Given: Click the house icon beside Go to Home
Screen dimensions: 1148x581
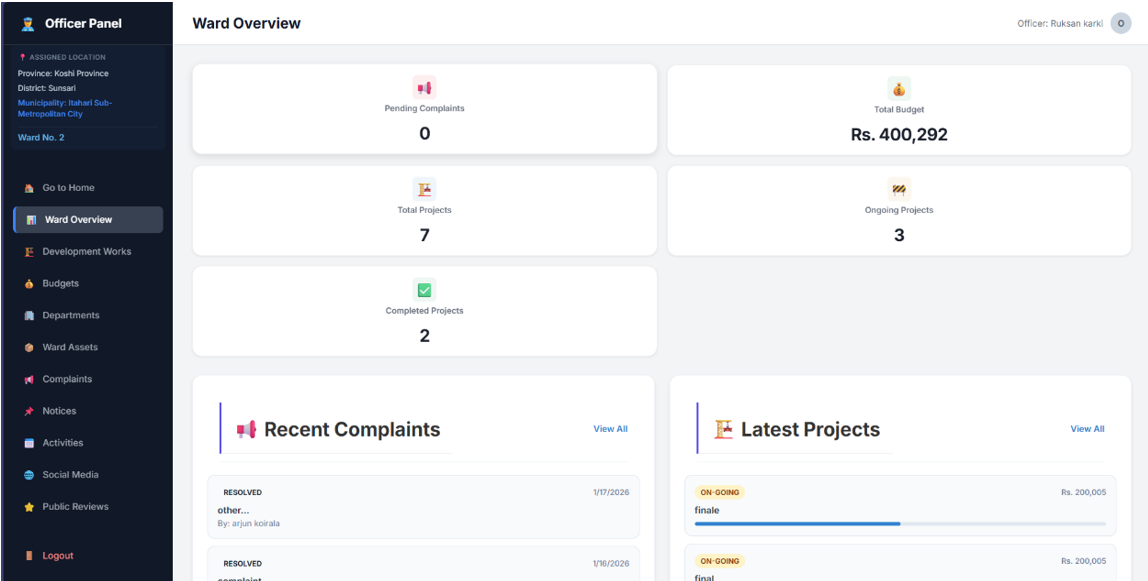Looking at the screenshot, I should point(29,188).
